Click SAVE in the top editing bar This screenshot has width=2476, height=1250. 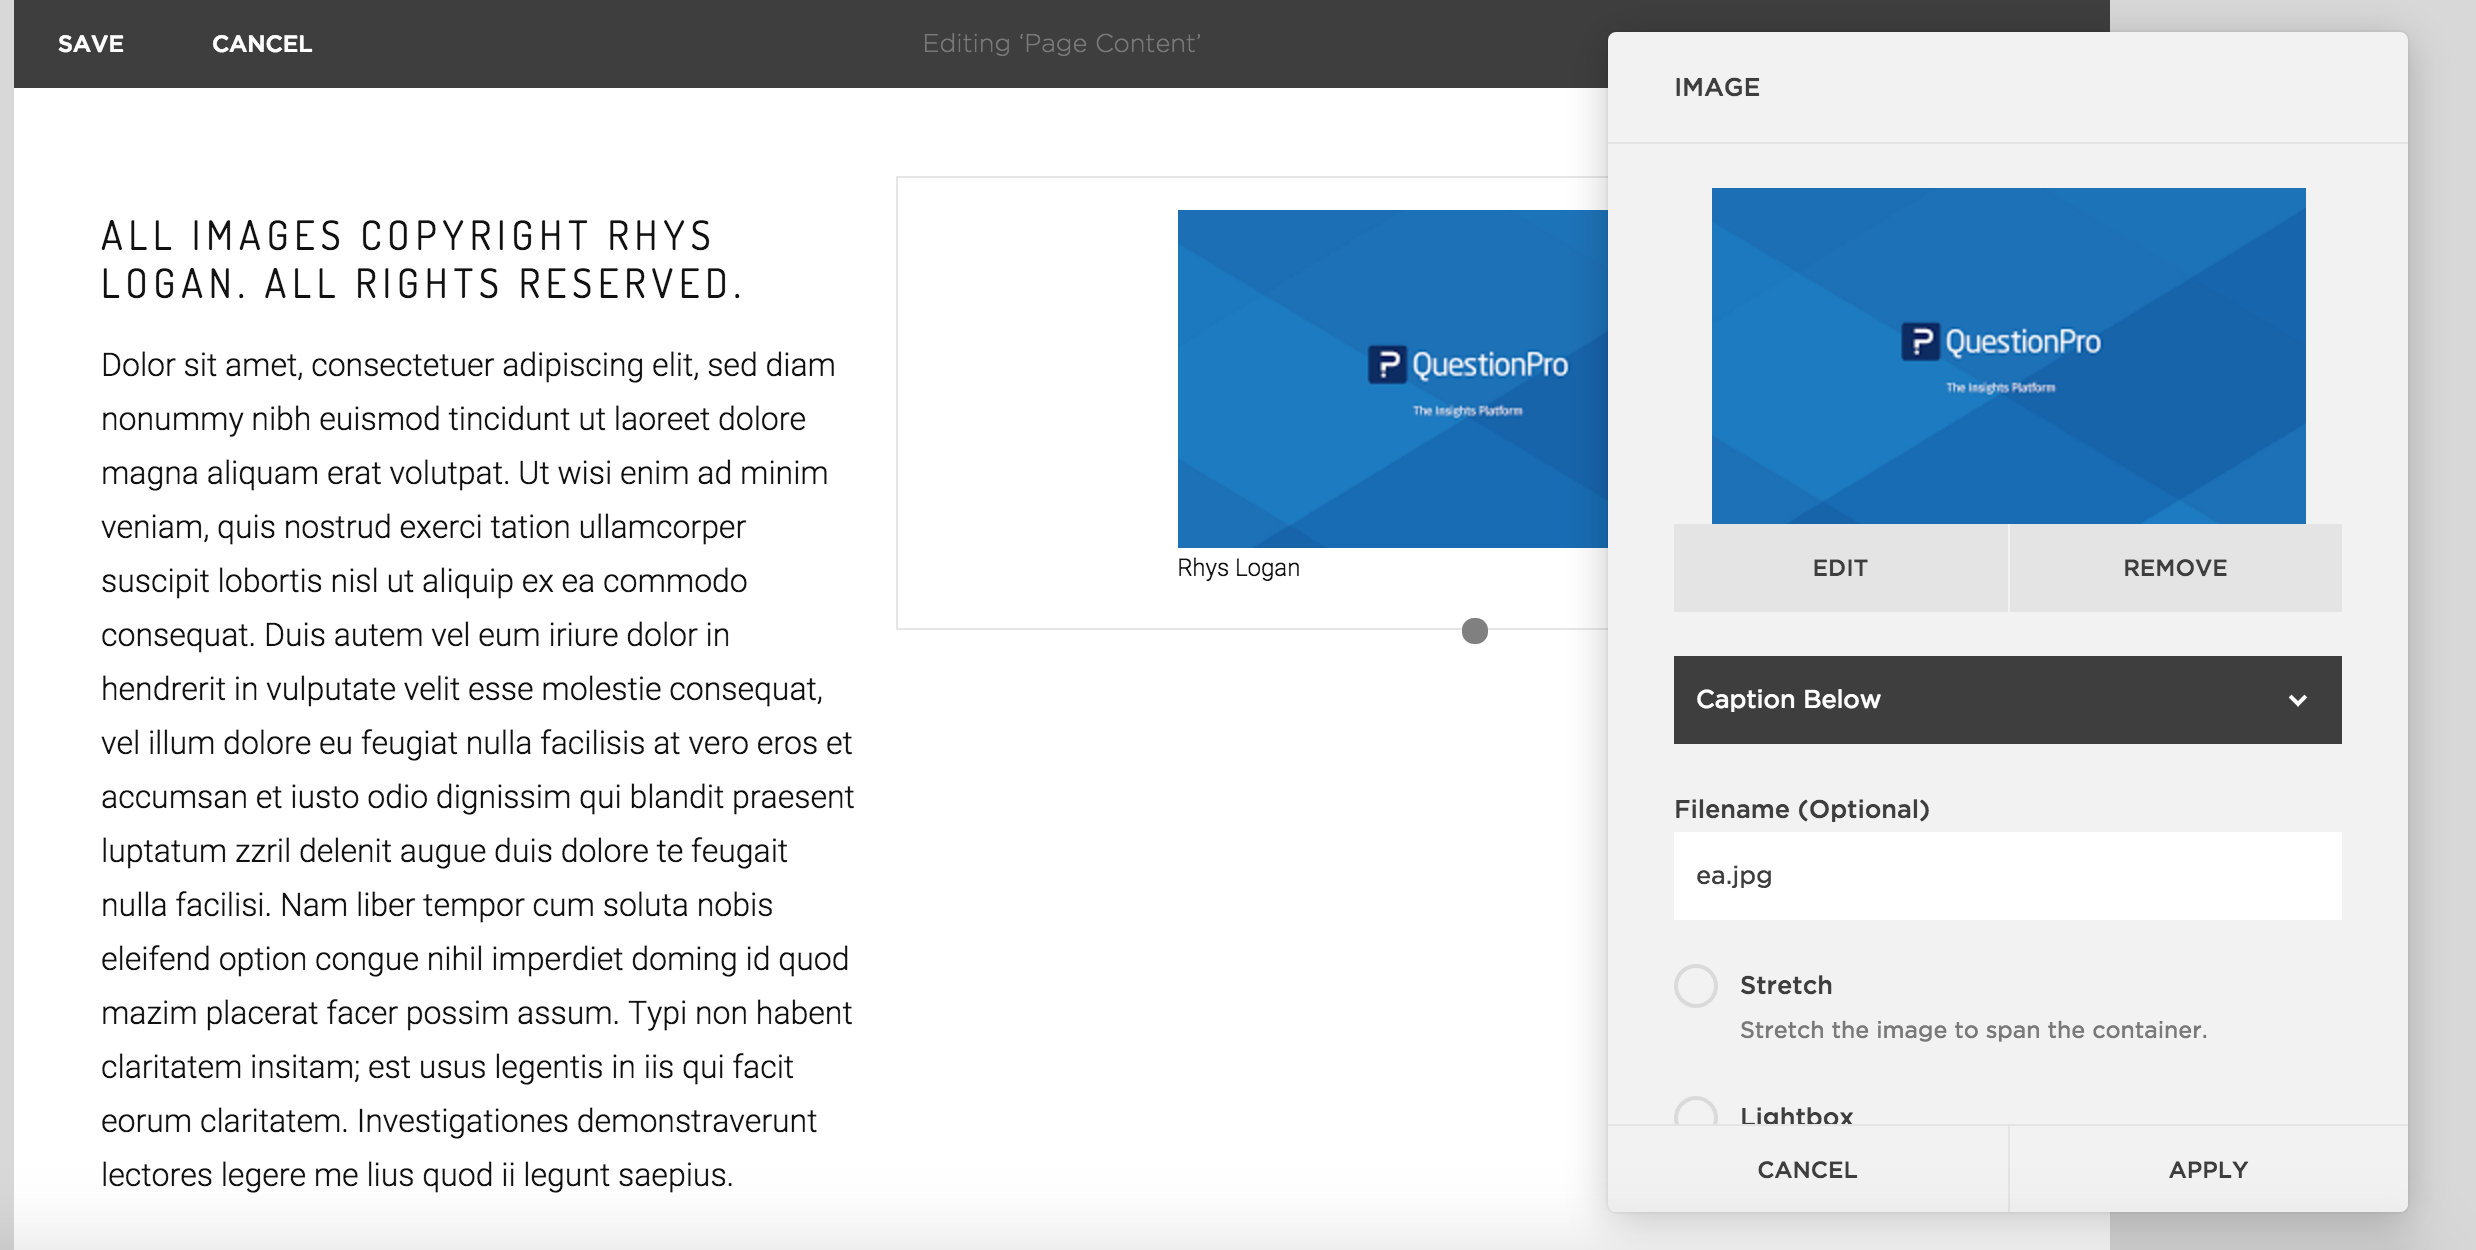tap(90, 44)
